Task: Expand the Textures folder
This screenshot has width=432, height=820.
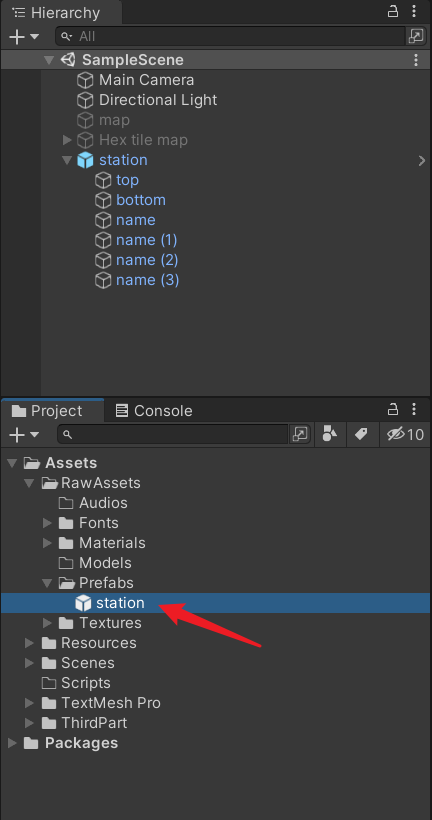Action: click(47, 623)
